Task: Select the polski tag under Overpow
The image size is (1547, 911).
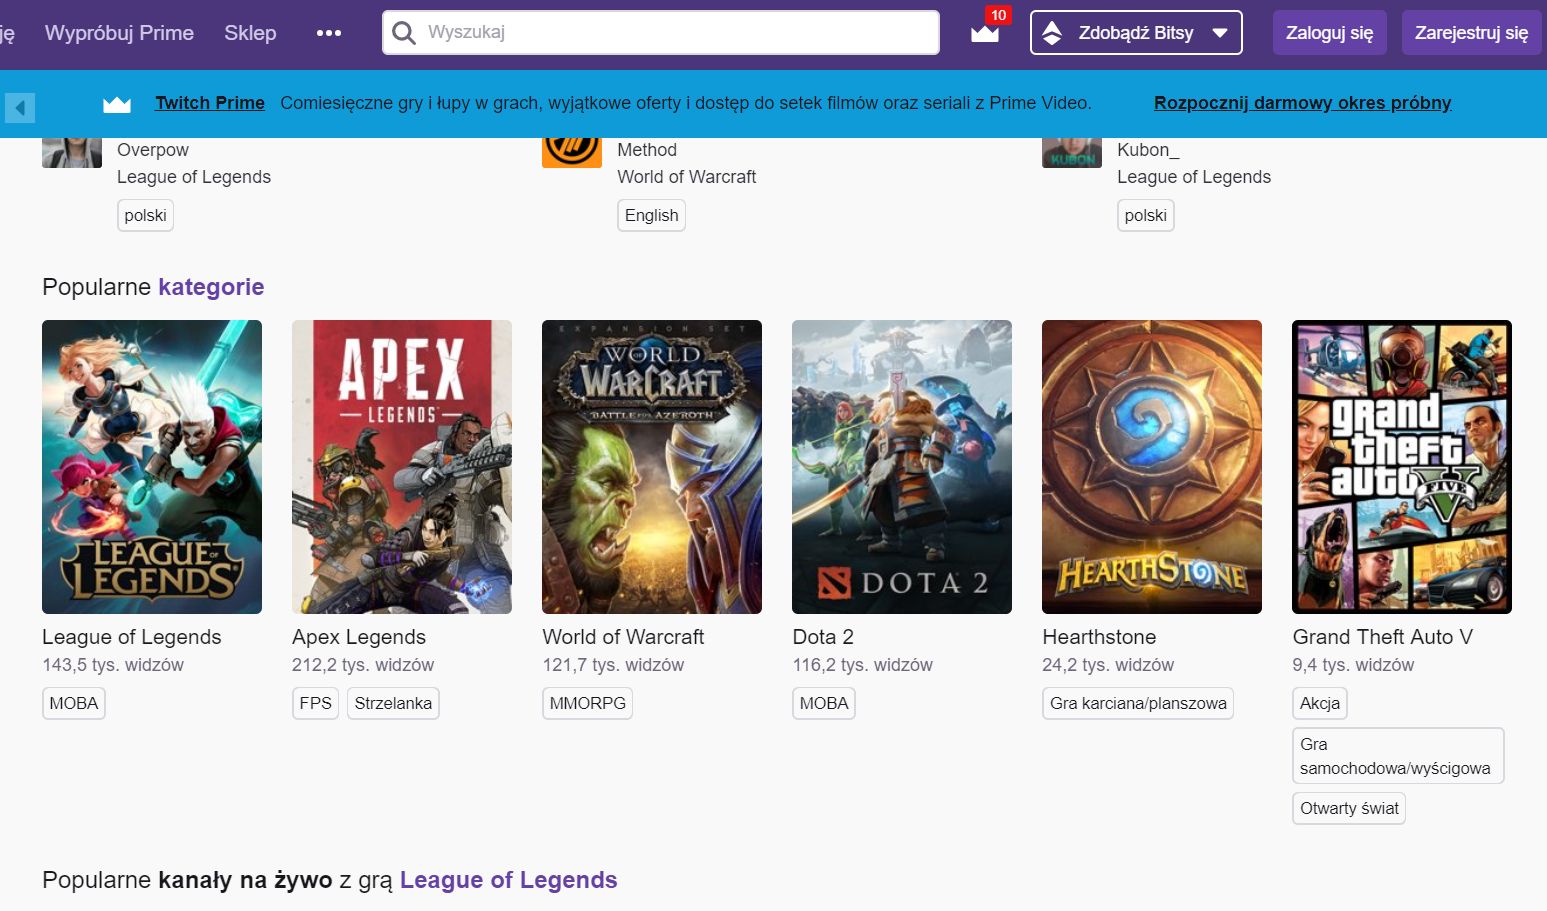Action: click(145, 215)
